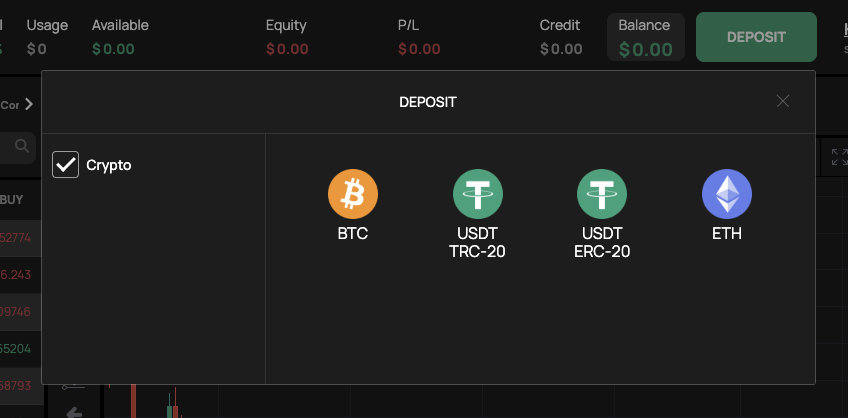Select the row with buy price ending 6.243
Image resolution: width=848 pixels, height=418 pixels.
pos(16,275)
